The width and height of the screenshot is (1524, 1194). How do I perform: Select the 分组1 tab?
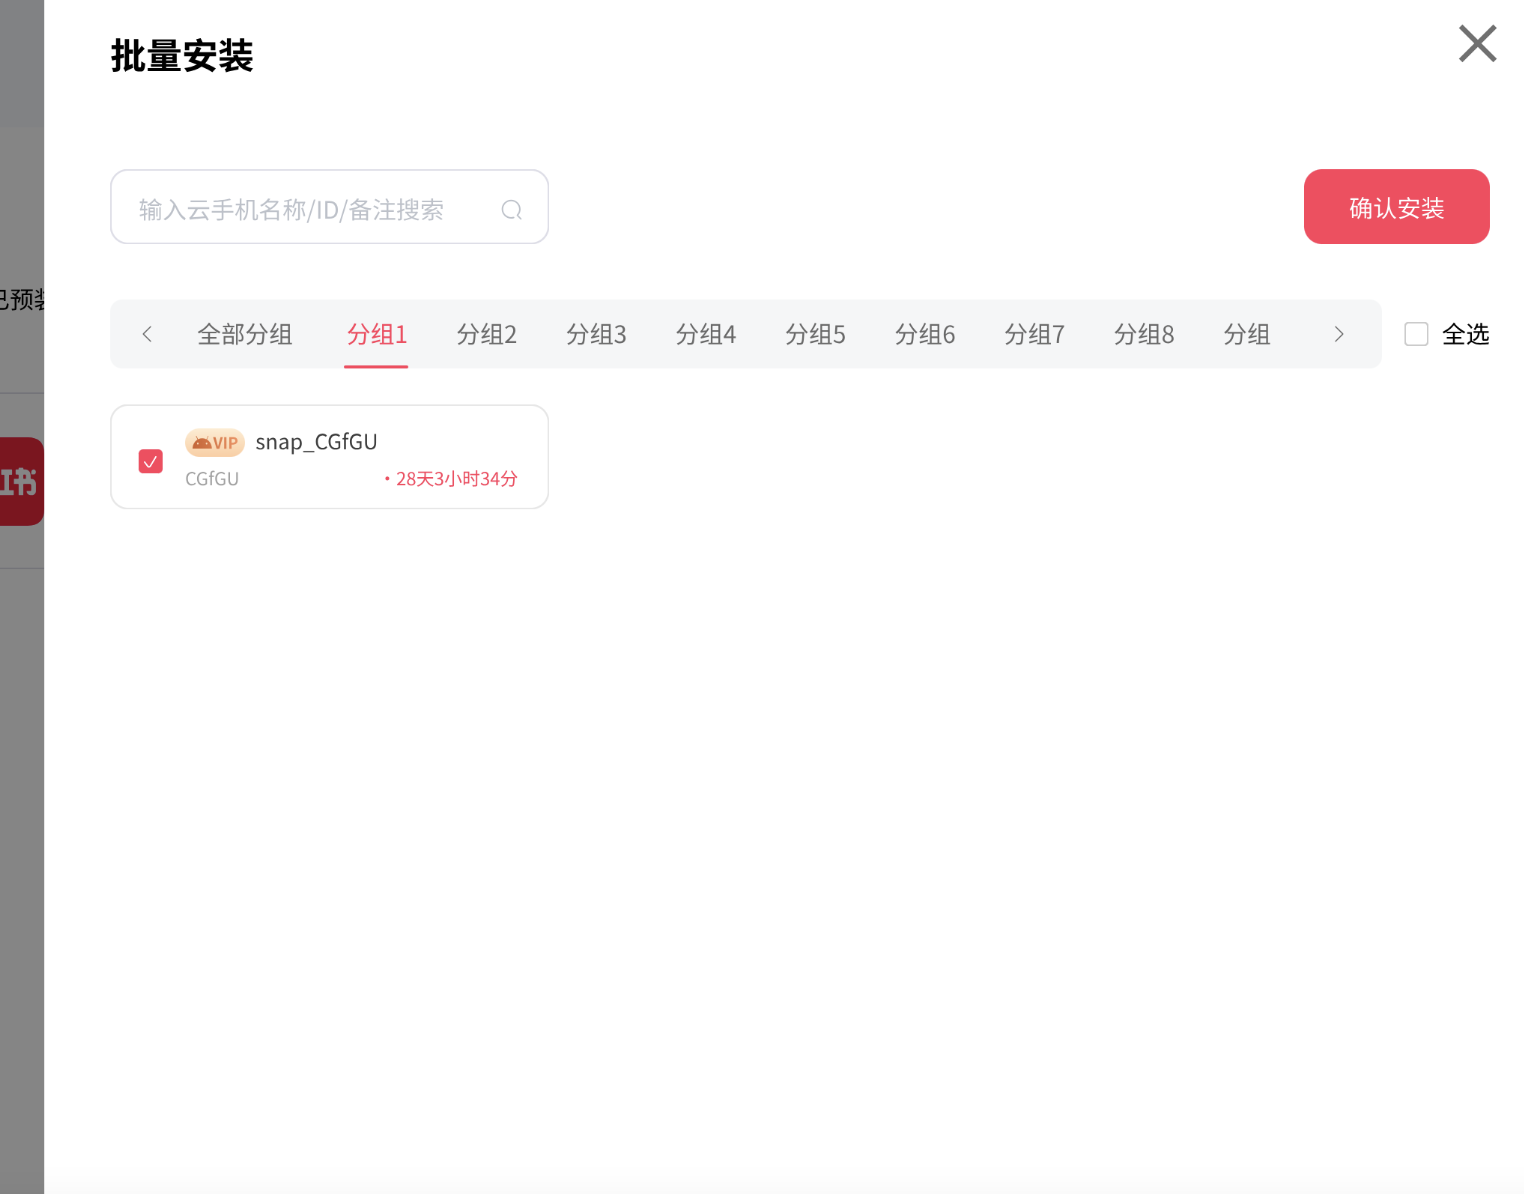point(376,334)
